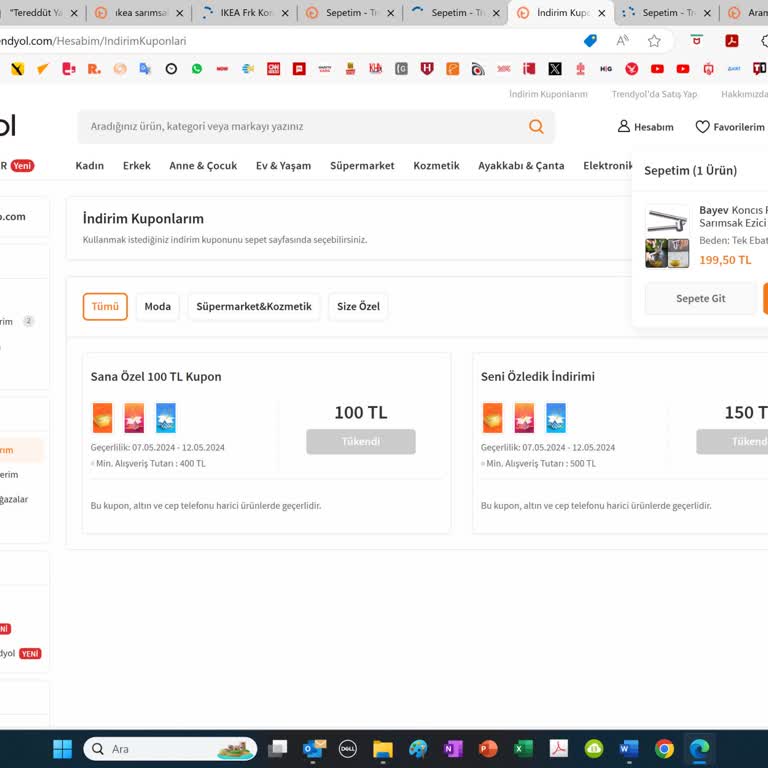Open Windows Start menu
Image resolution: width=768 pixels, height=768 pixels.
(x=62, y=748)
